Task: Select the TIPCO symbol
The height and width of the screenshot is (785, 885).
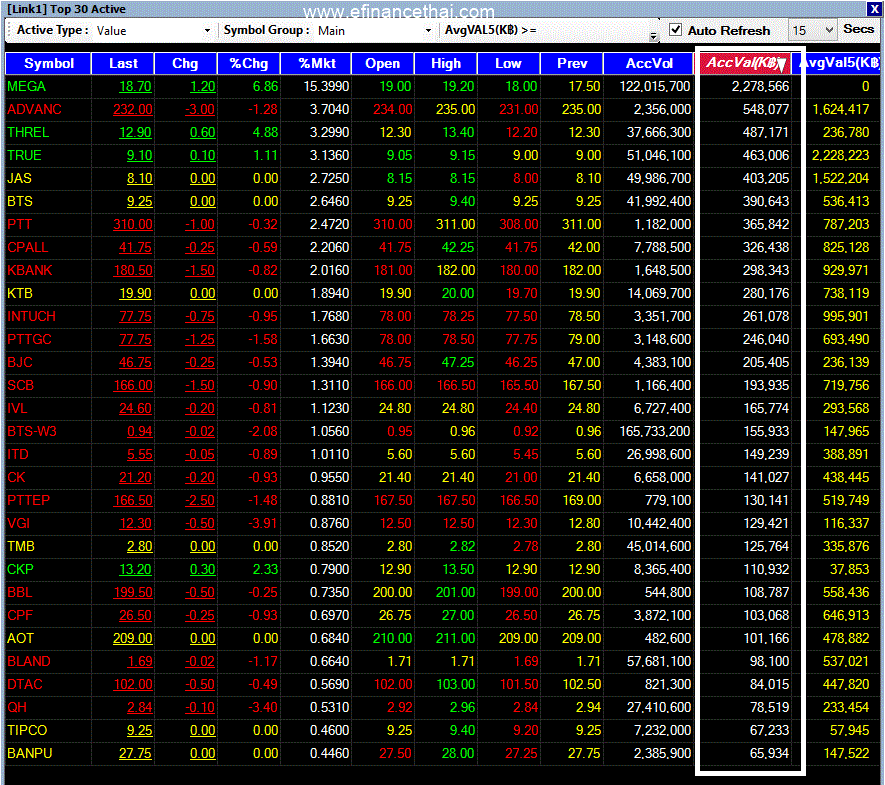Action: [x=27, y=731]
